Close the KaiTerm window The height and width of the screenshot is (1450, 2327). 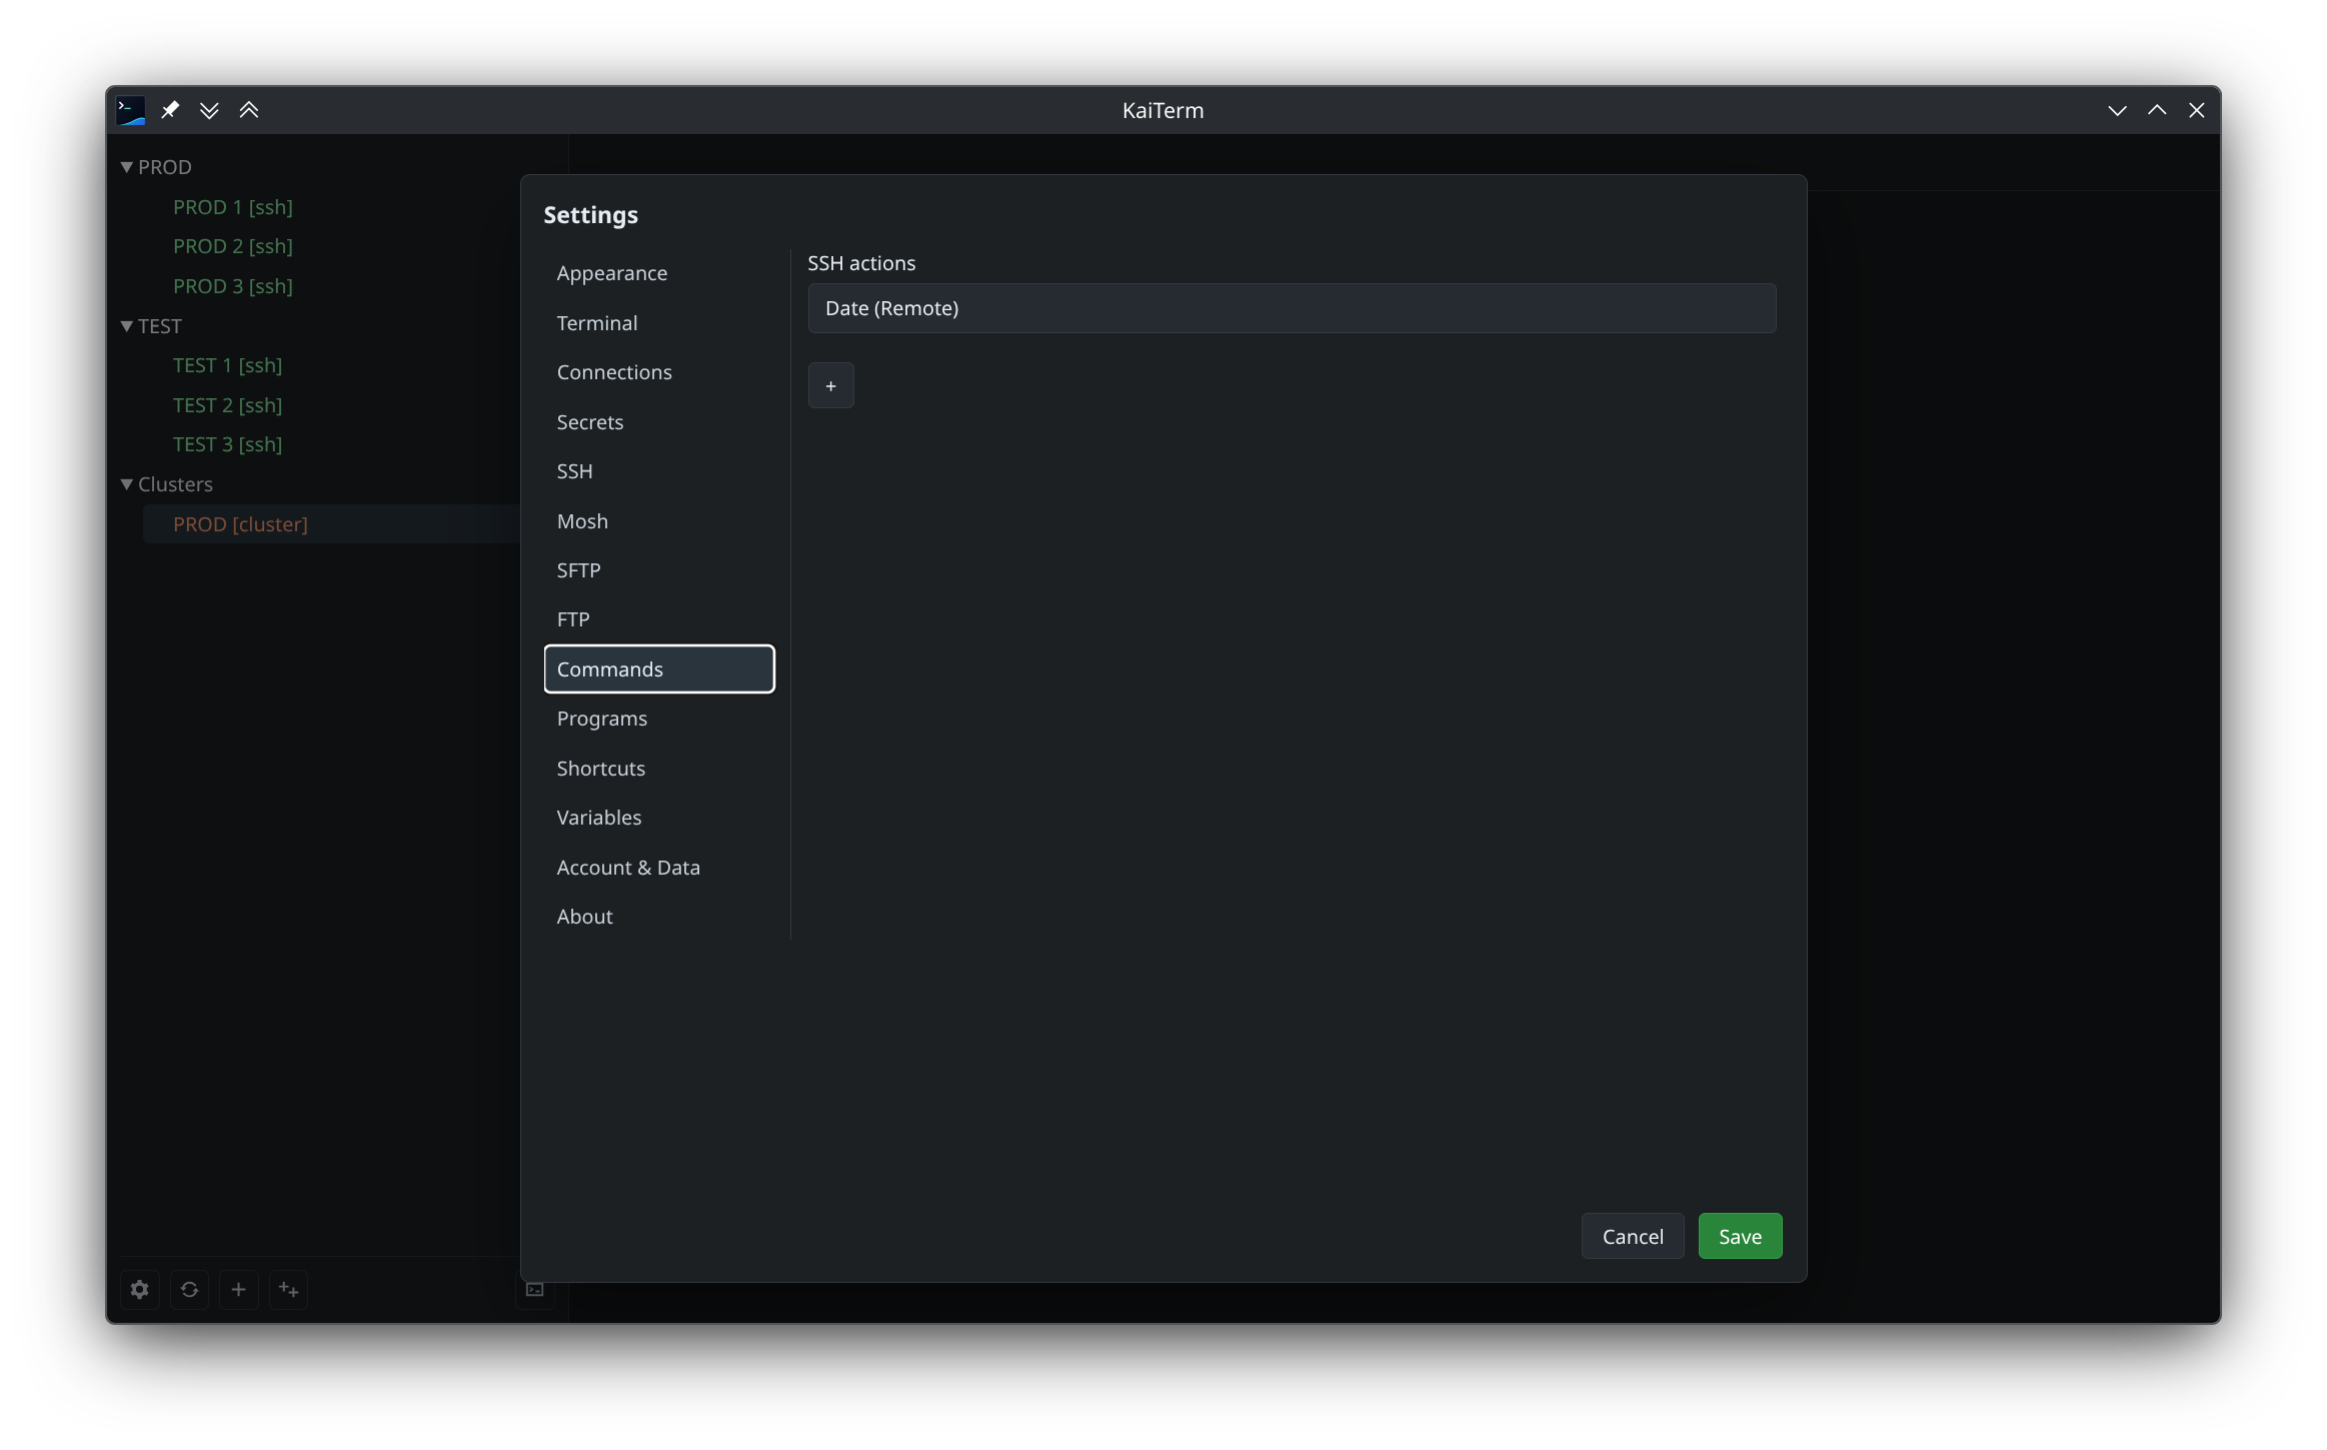(x=2196, y=110)
